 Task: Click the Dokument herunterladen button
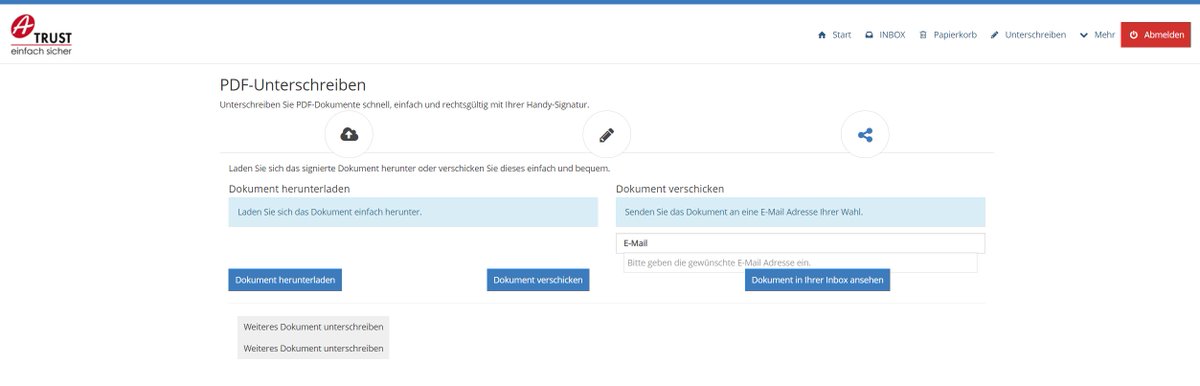tap(285, 280)
